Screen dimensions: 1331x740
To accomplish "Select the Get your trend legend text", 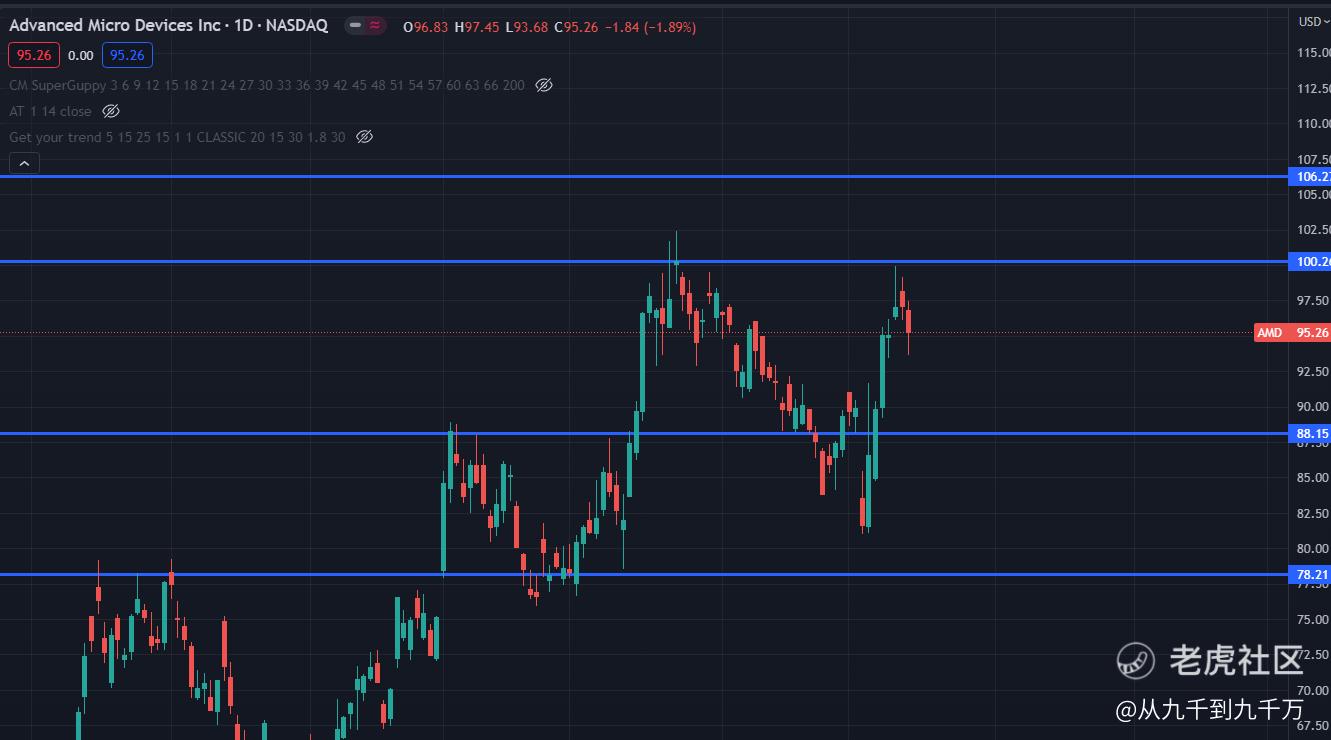I will point(177,137).
